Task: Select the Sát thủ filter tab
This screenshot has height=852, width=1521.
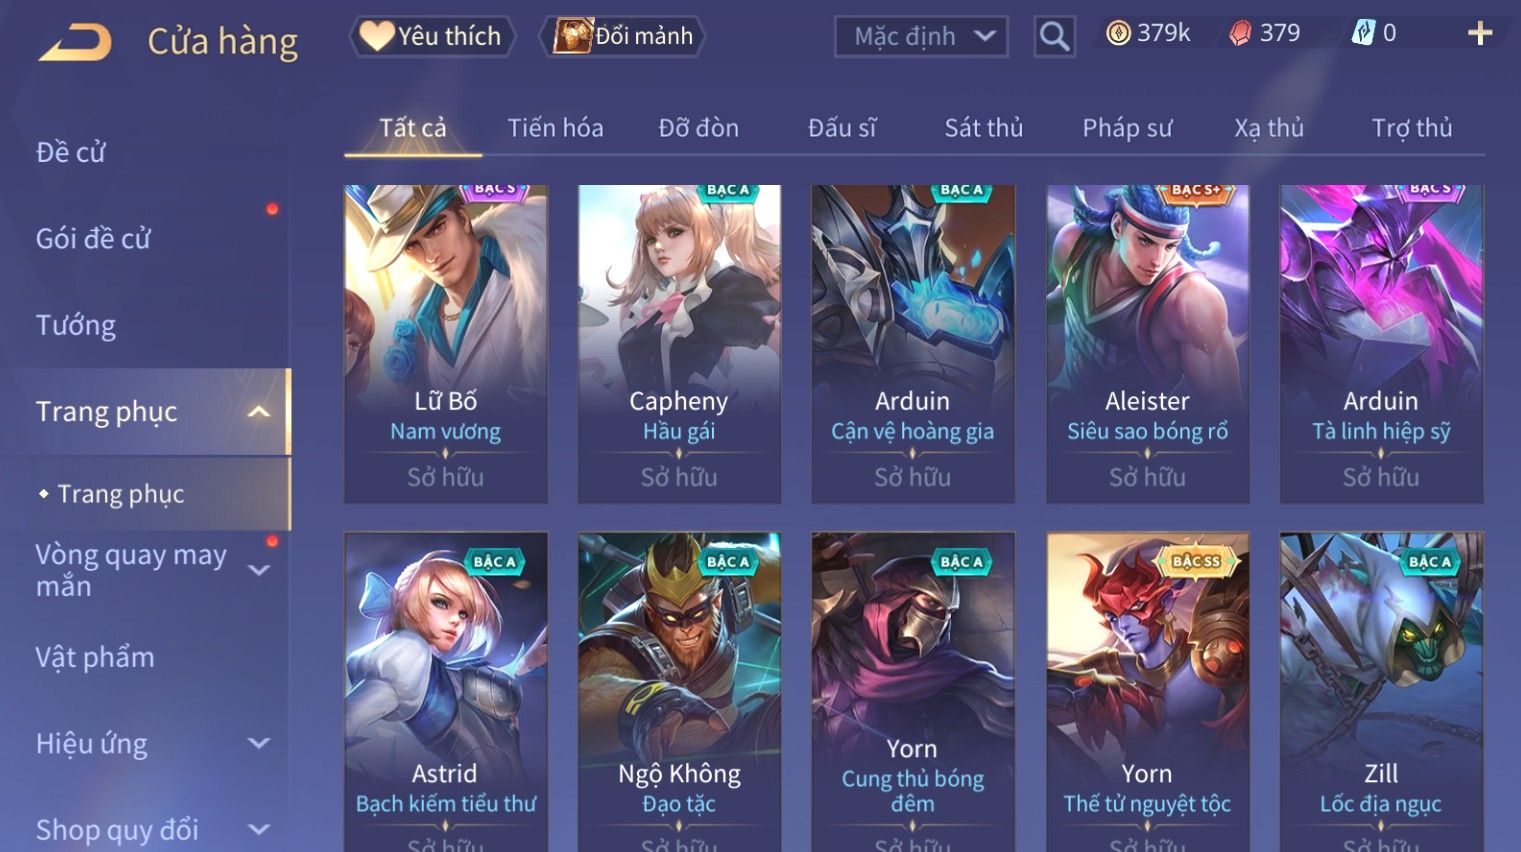Action: [x=984, y=128]
